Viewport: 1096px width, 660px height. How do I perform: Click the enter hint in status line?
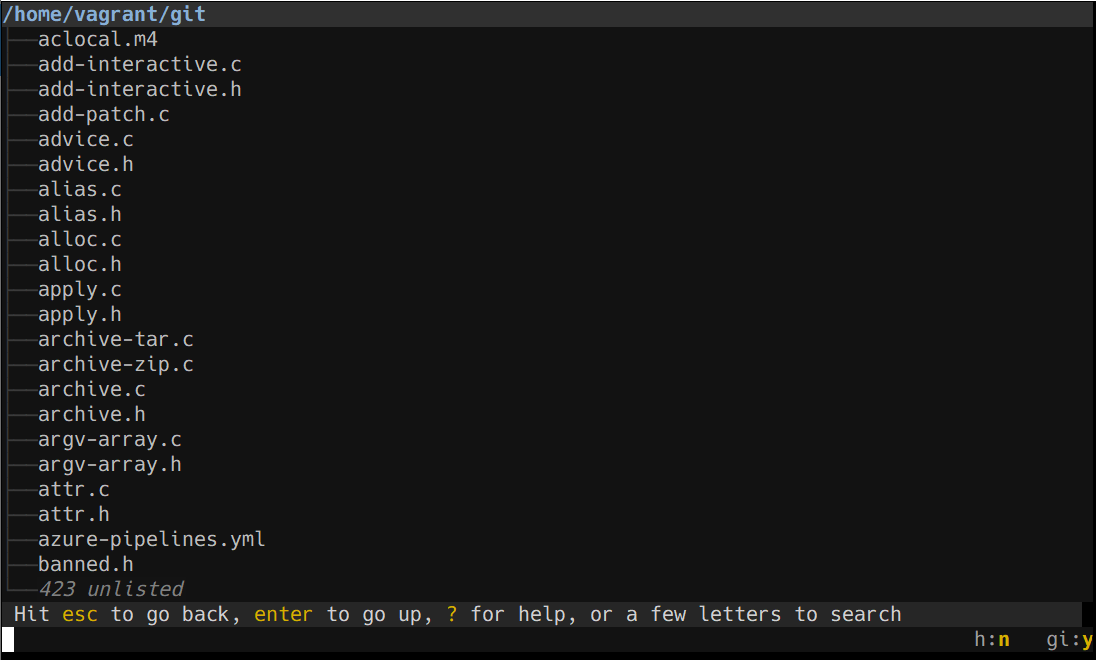283,615
